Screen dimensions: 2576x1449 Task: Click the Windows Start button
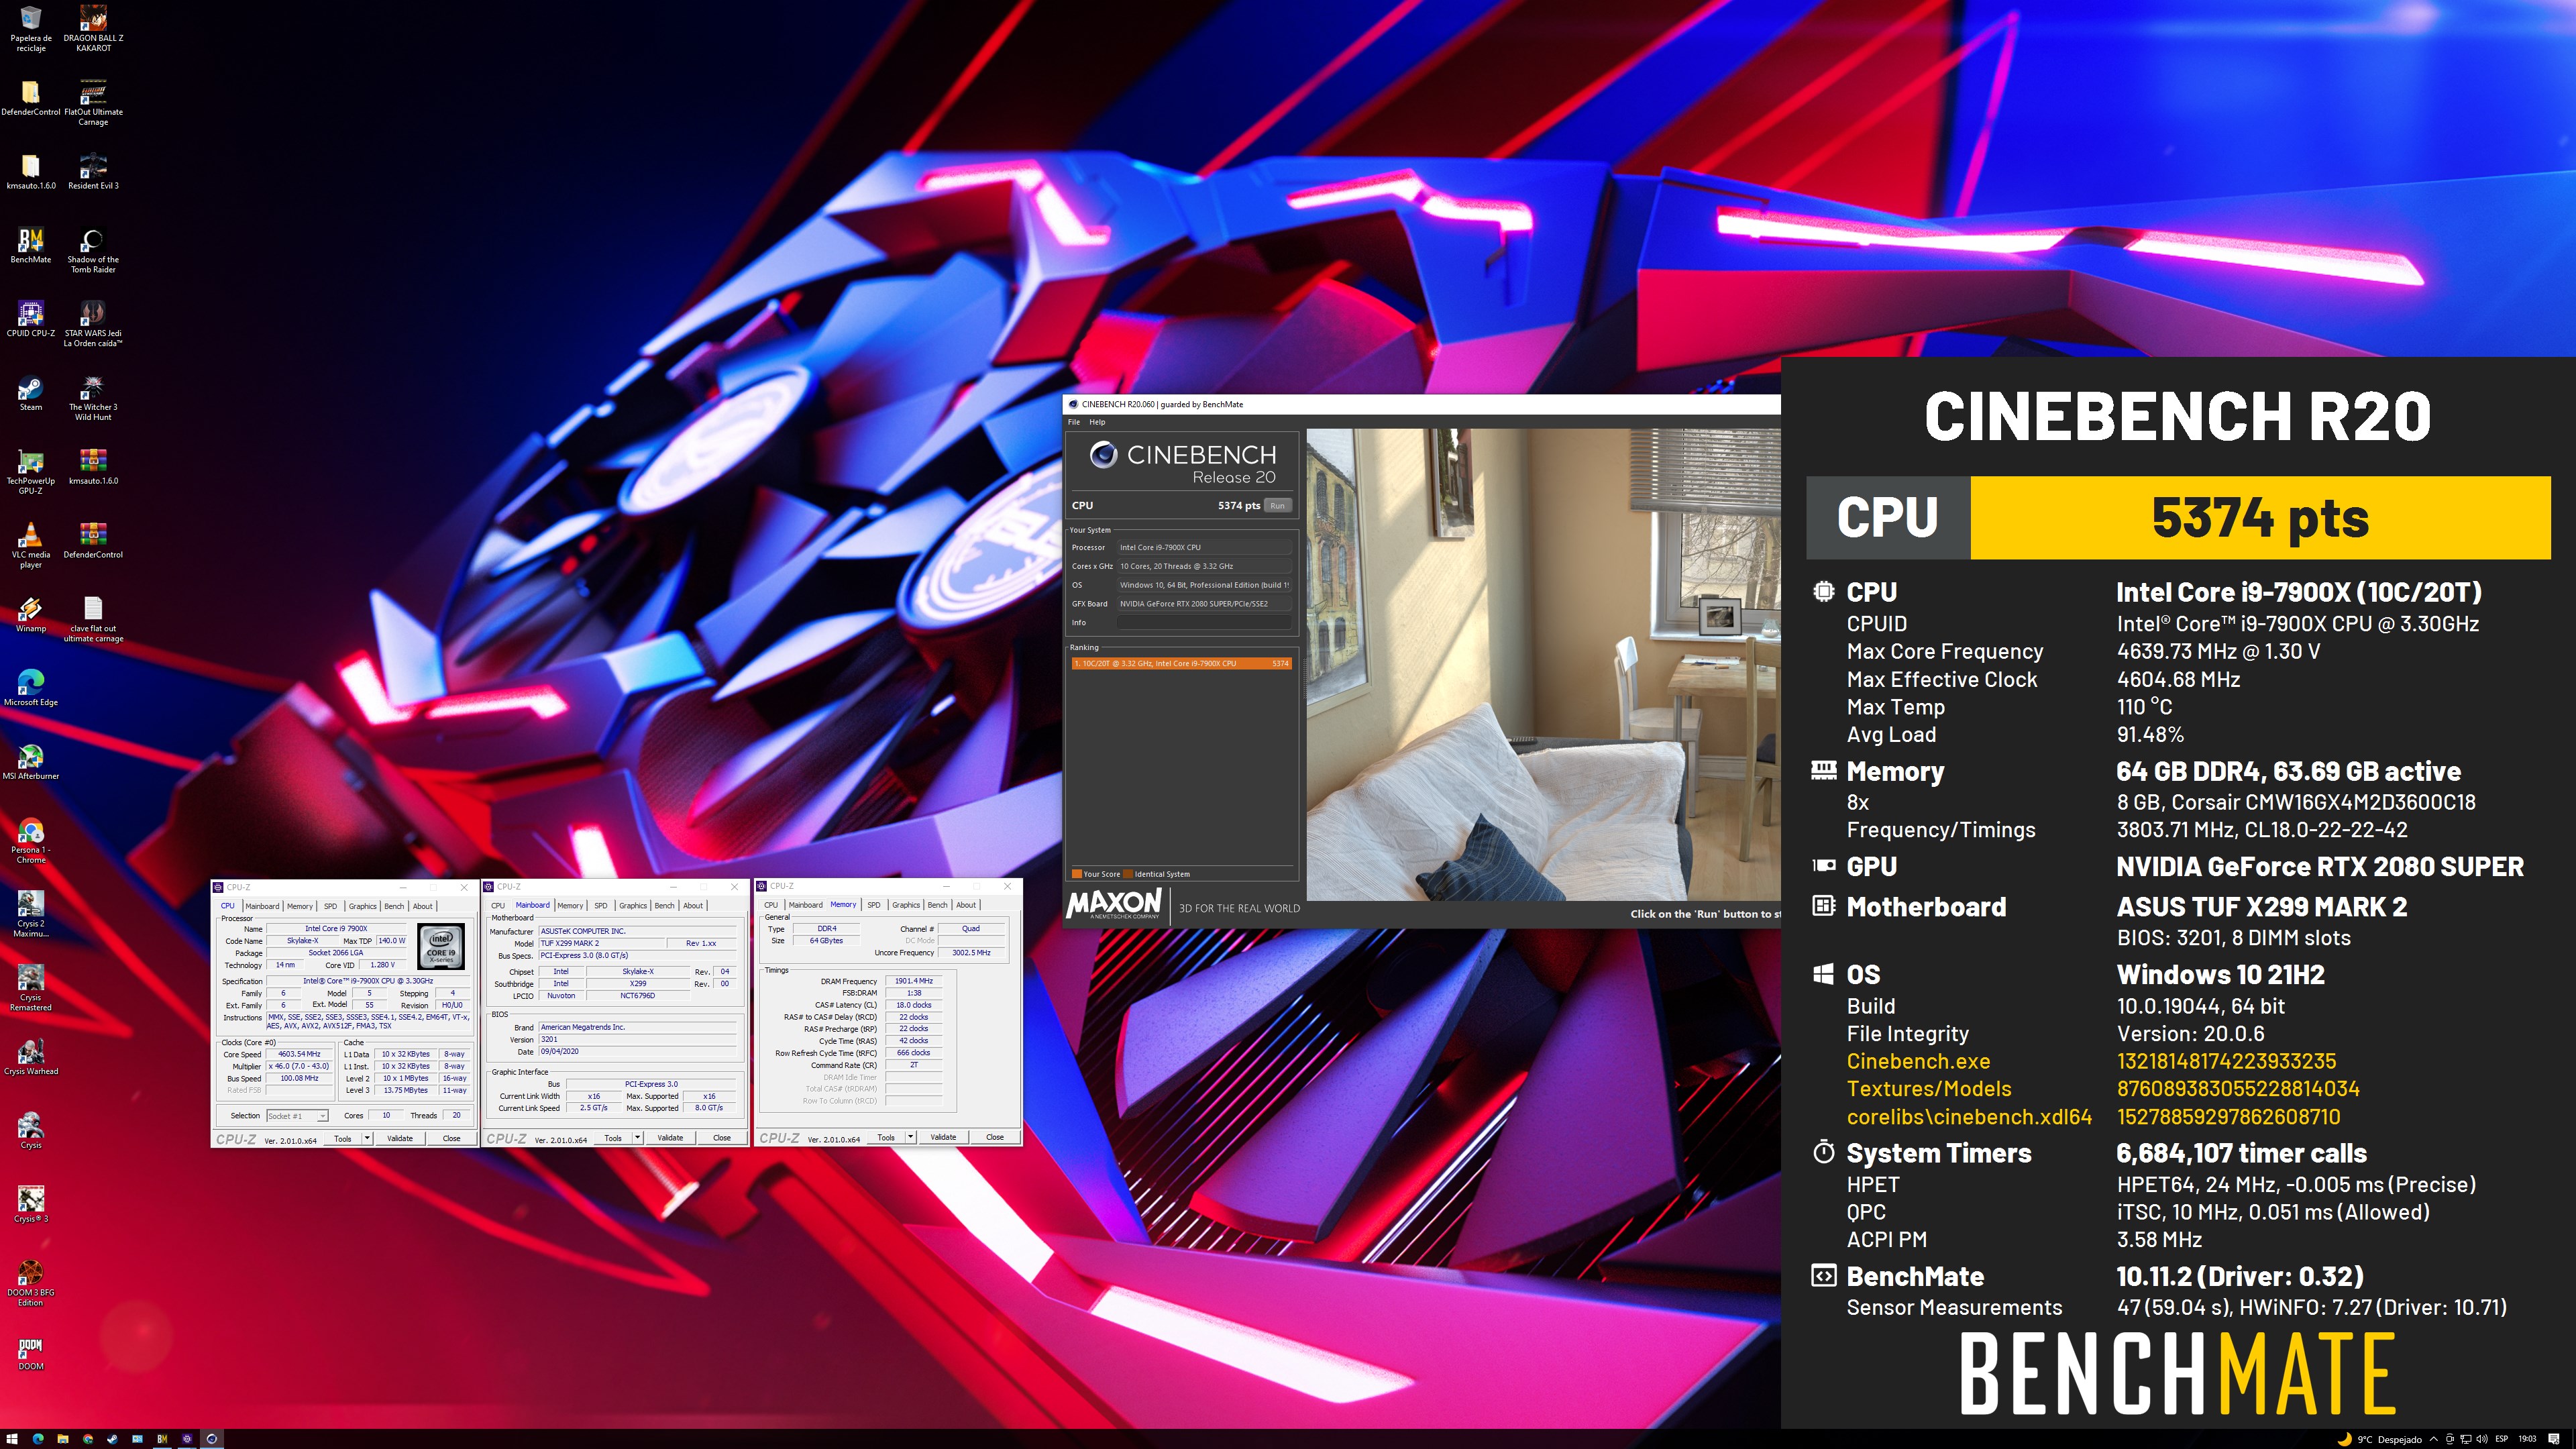click(x=12, y=1439)
